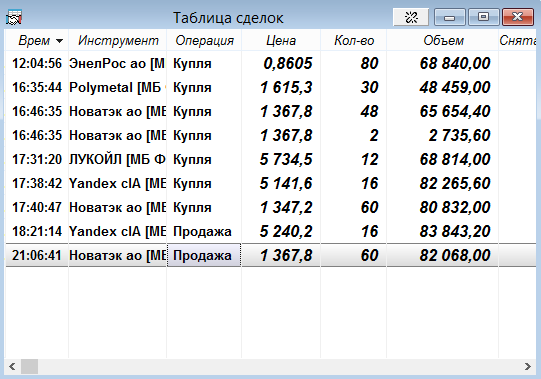Sort by the Цена column header
Screen dimensions: 541x379
click(x=281, y=40)
